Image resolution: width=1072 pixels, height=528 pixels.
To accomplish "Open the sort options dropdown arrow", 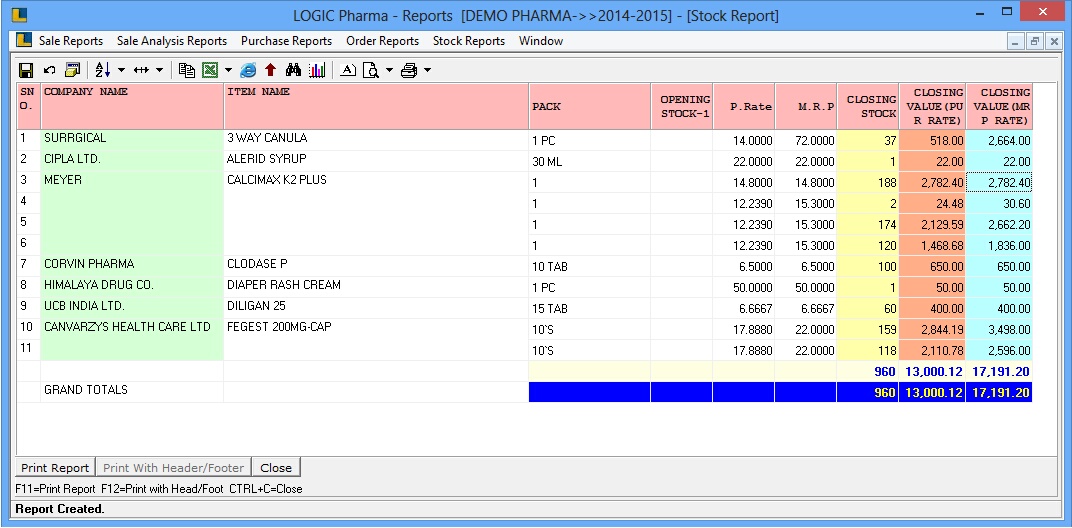I will 122,70.
